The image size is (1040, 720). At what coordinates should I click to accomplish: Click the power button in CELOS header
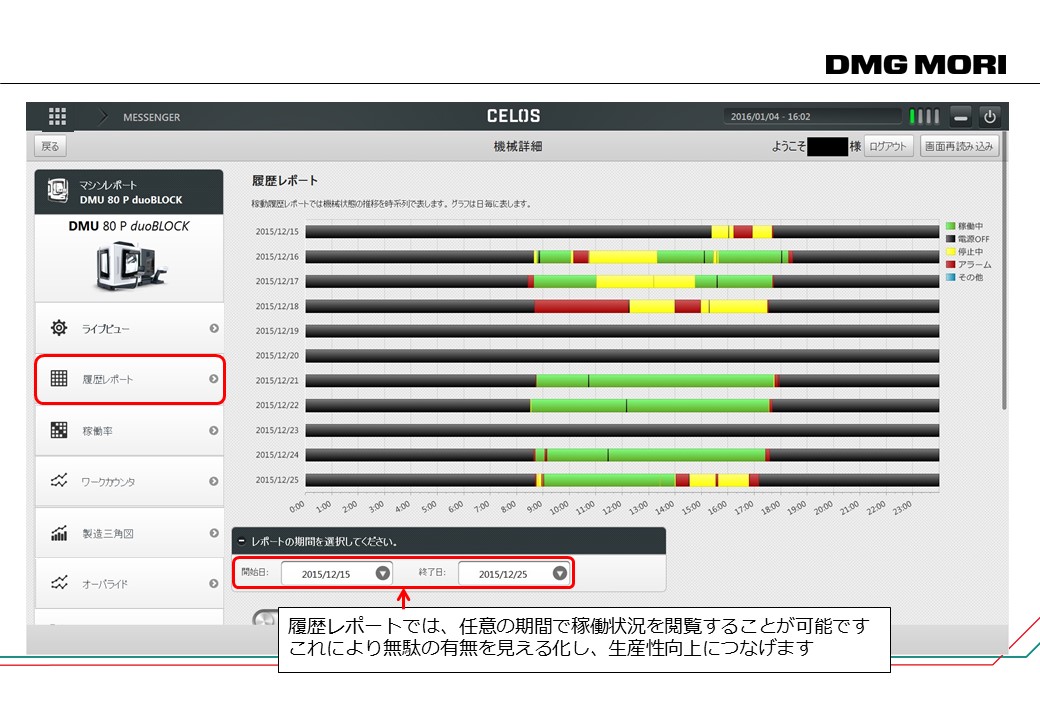coord(990,117)
